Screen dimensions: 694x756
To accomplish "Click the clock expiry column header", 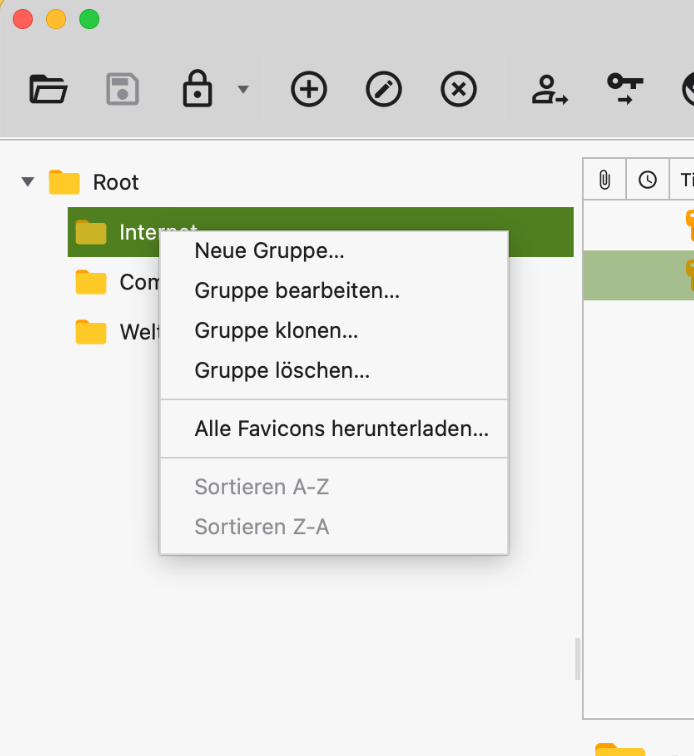I will tap(648, 180).
